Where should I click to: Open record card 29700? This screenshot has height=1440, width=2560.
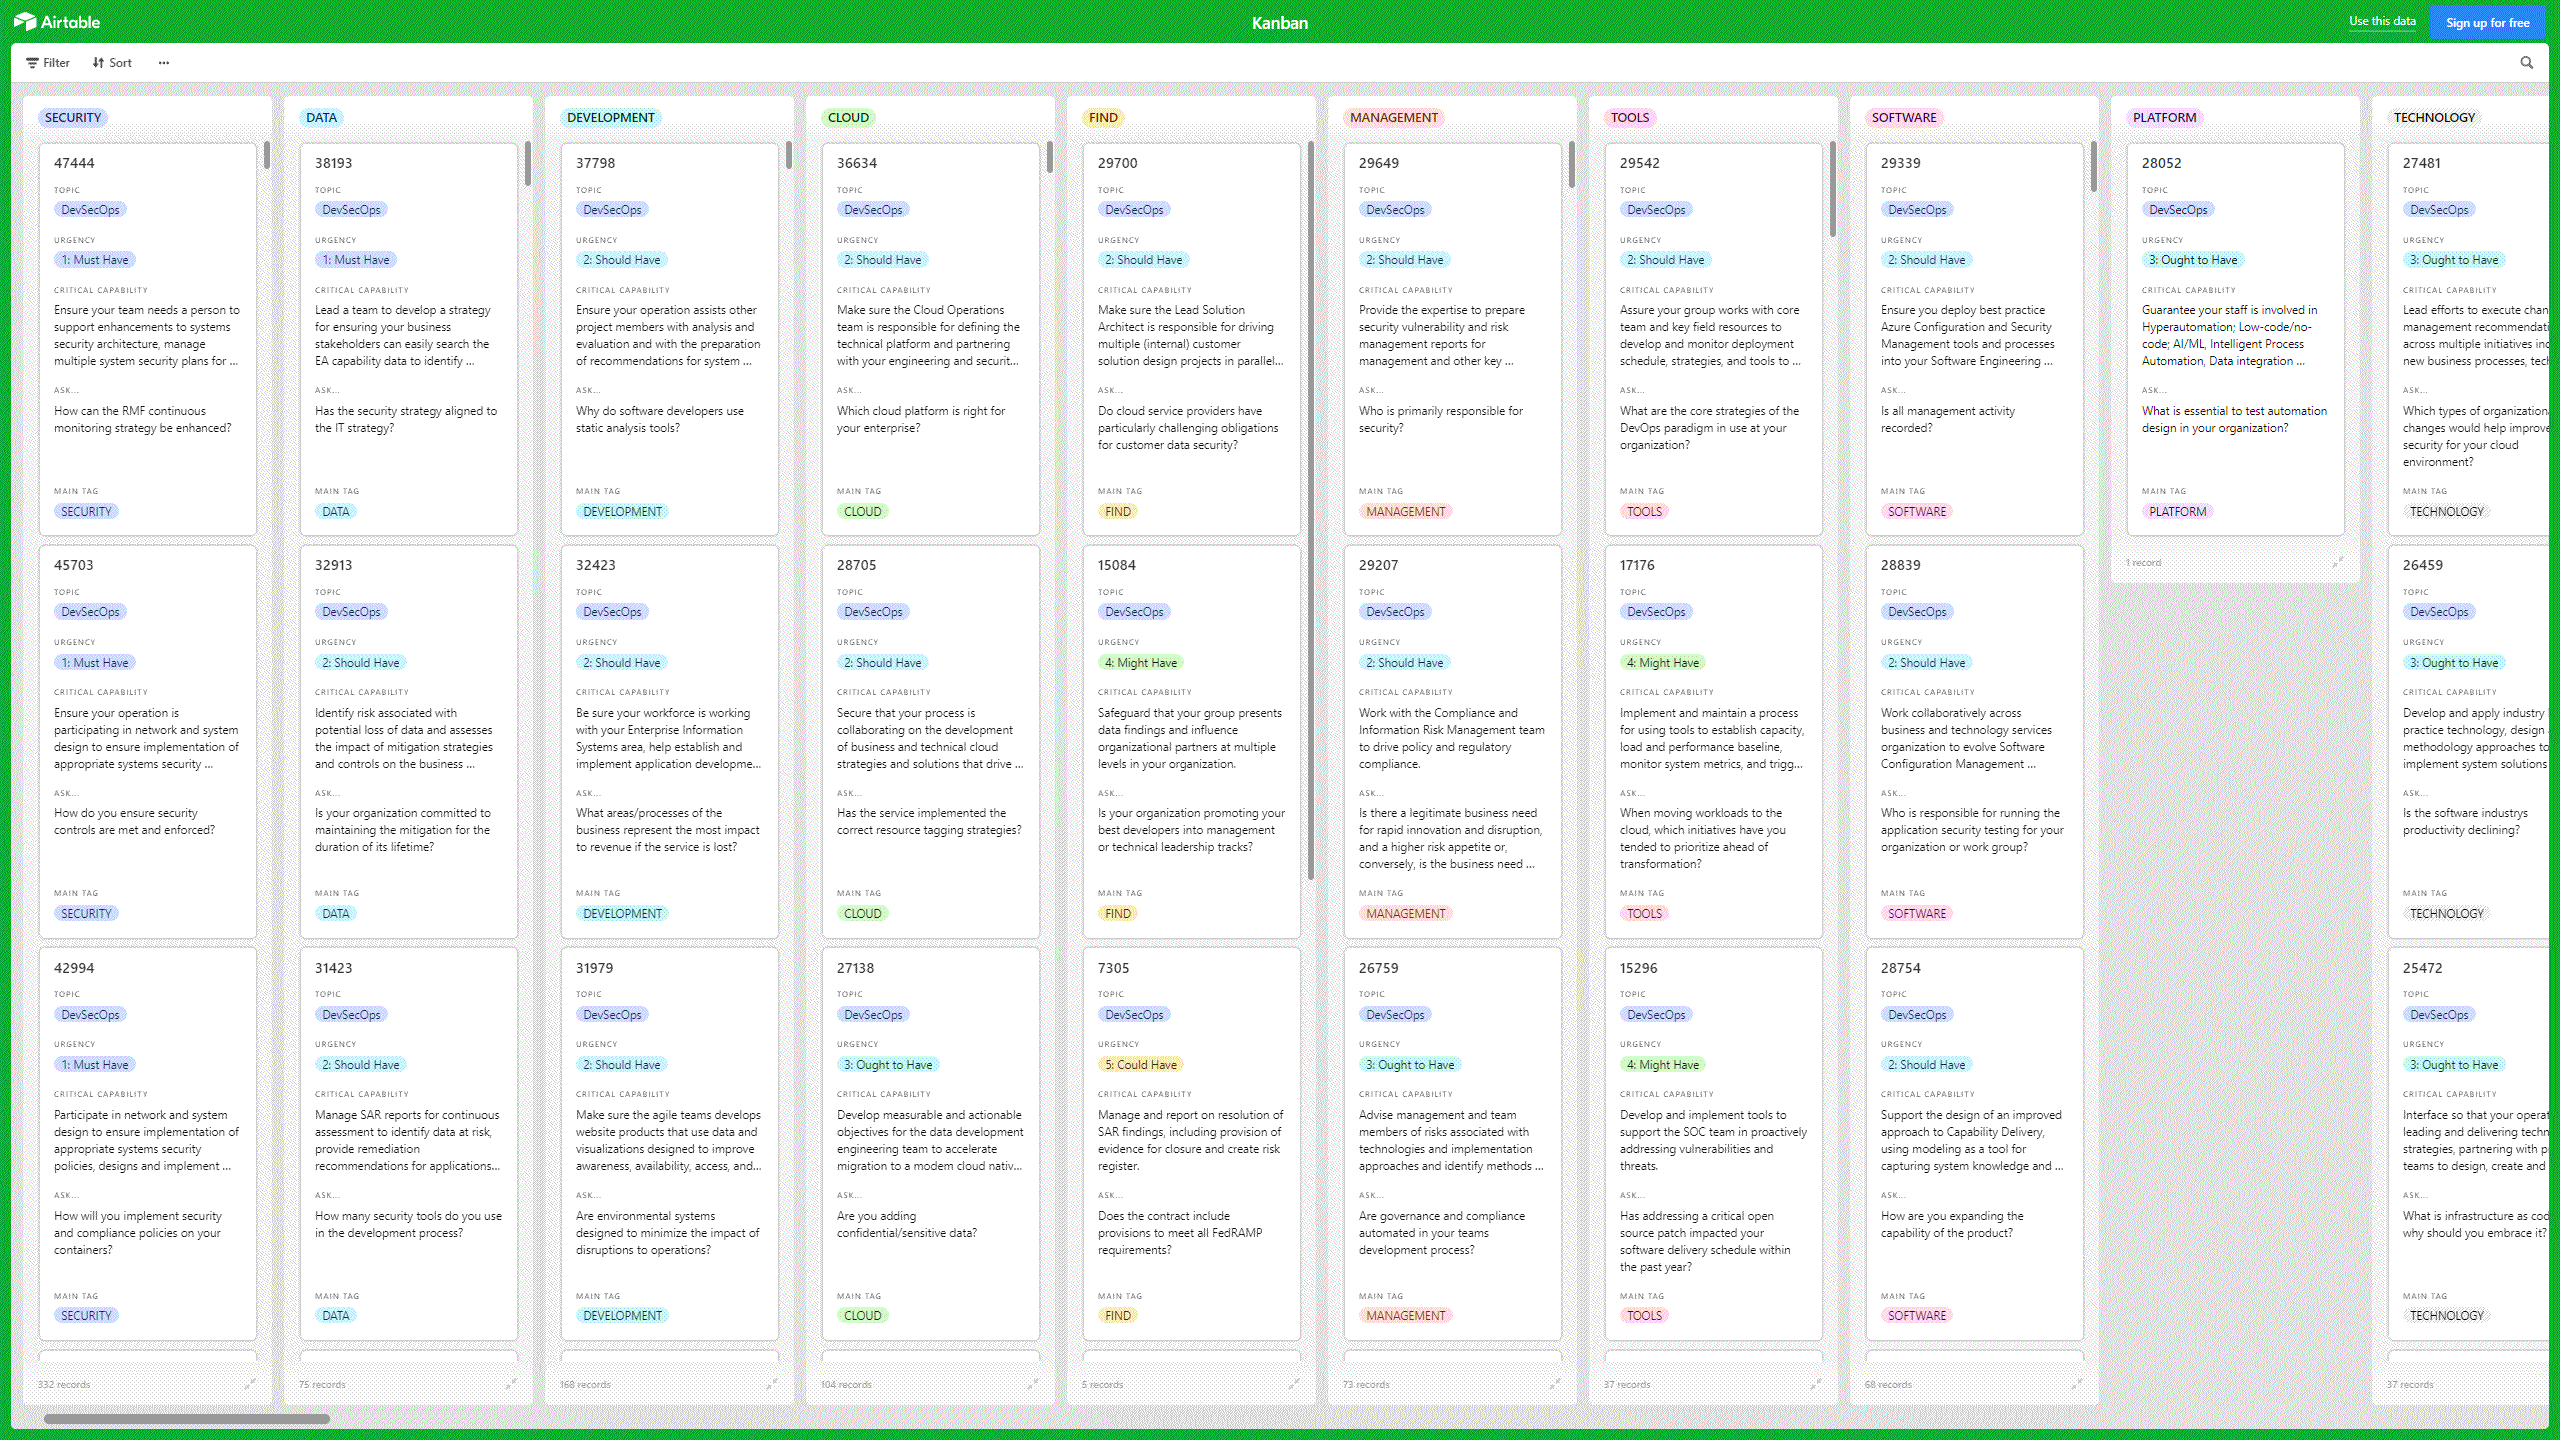coord(1192,339)
